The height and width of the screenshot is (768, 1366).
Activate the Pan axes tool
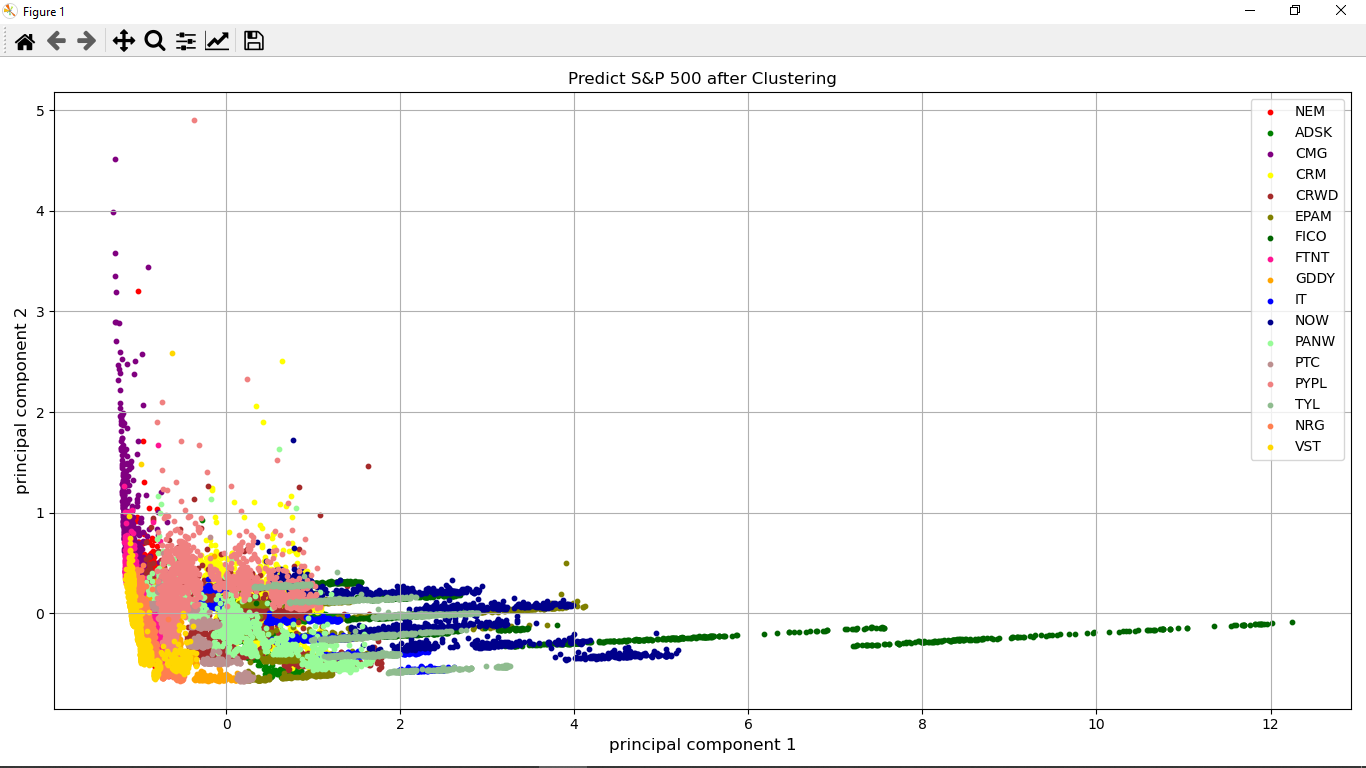[124, 41]
